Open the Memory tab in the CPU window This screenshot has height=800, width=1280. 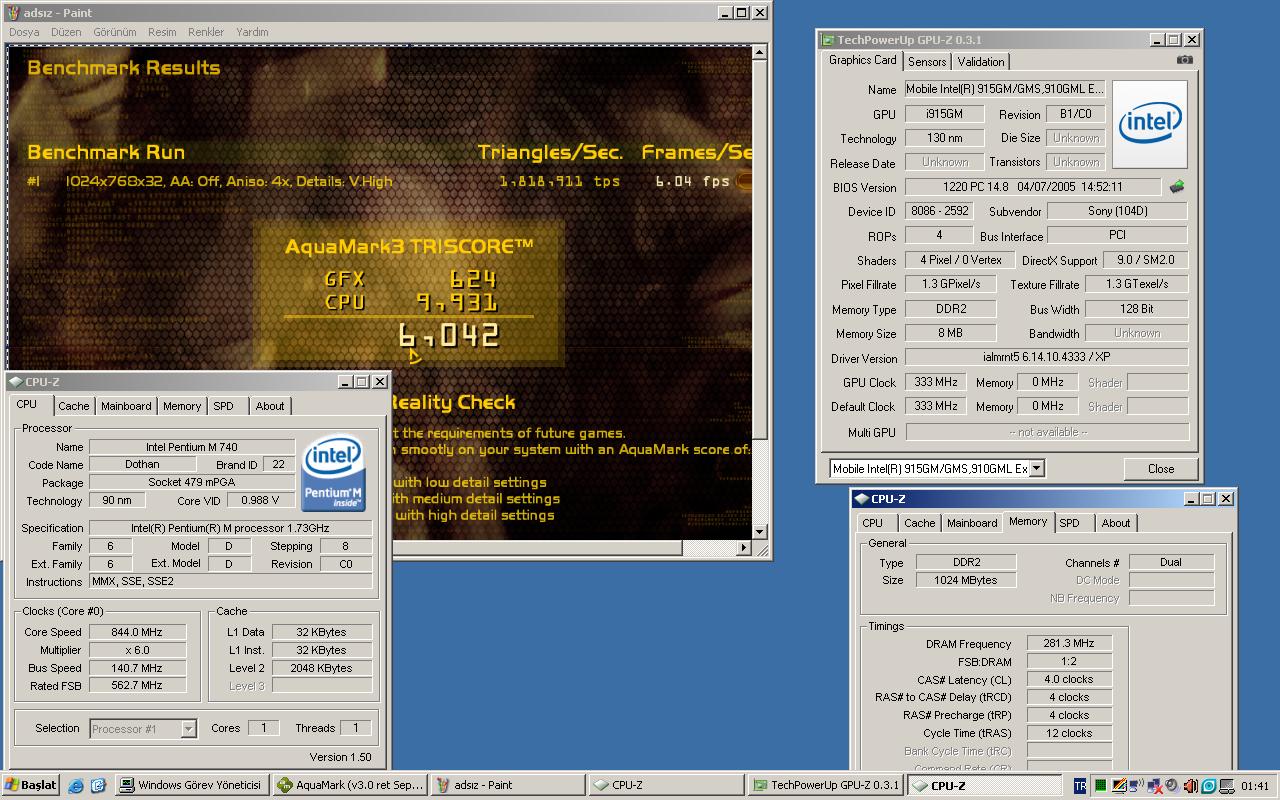(181, 406)
